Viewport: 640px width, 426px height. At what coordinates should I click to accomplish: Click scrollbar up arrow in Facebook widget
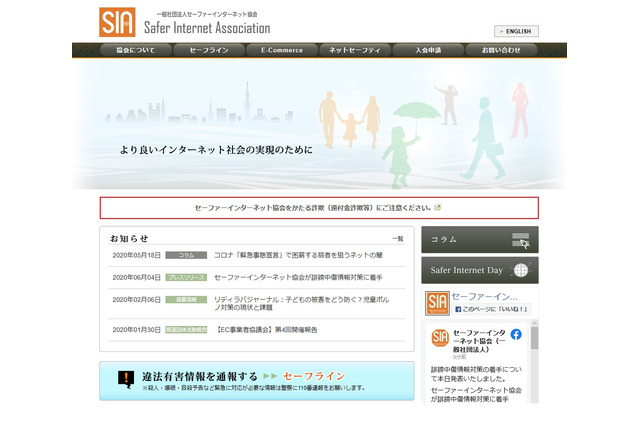(x=534, y=323)
